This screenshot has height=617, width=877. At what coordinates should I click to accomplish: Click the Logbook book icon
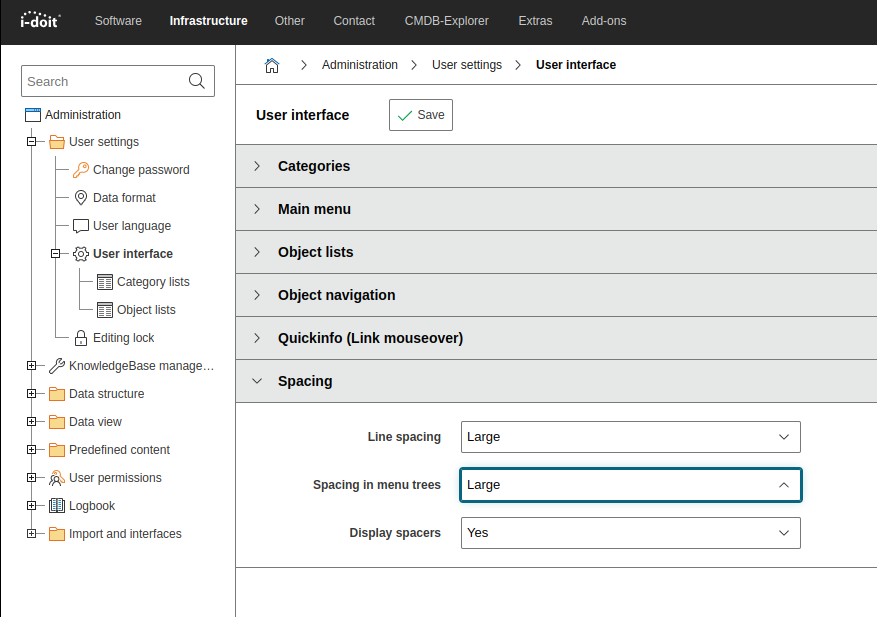coord(56,506)
